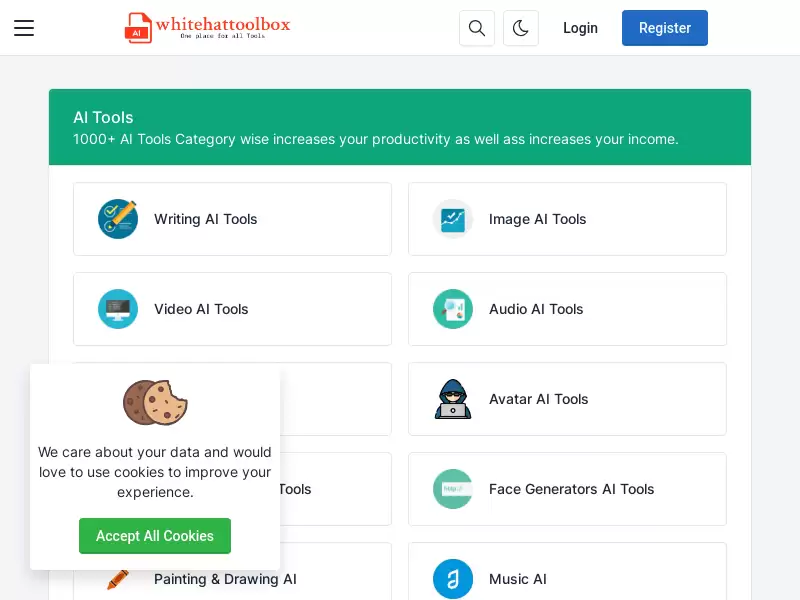Click the search magnifier icon

pyautogui.click(x=477, y=28)
